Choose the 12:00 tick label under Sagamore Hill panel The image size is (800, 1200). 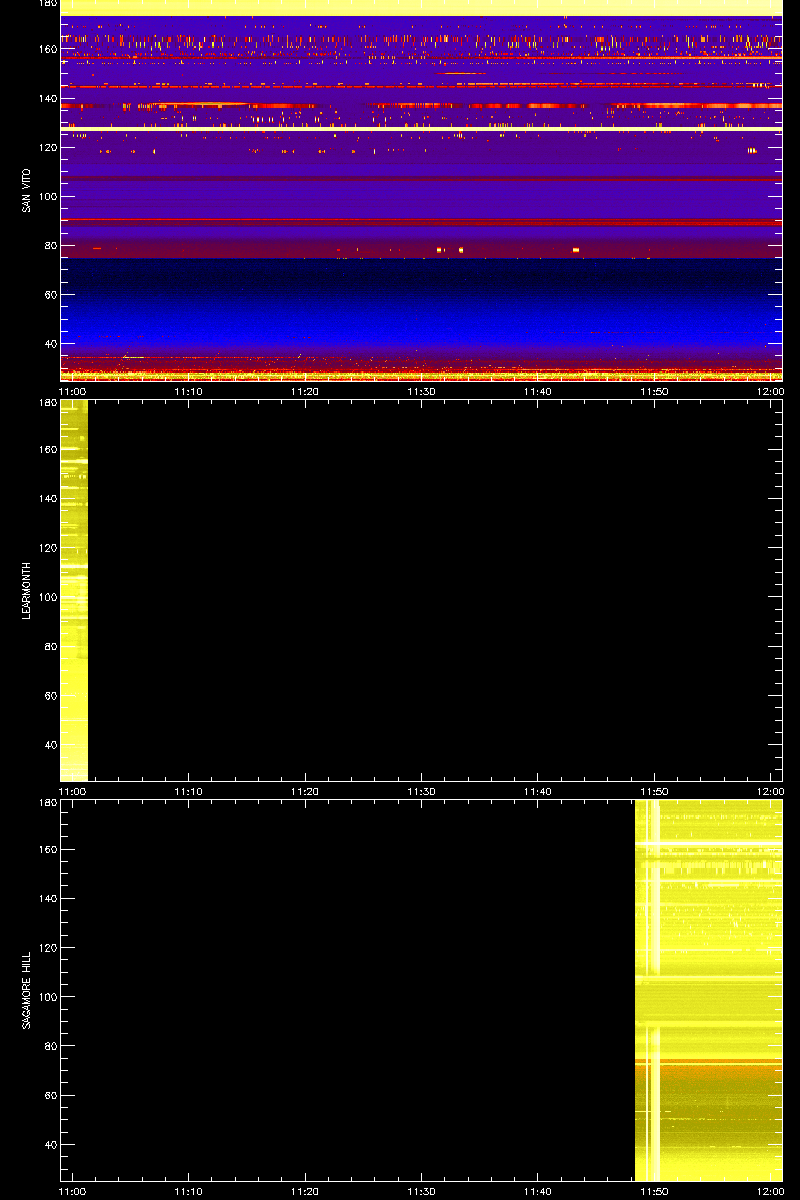[770, 1191]
